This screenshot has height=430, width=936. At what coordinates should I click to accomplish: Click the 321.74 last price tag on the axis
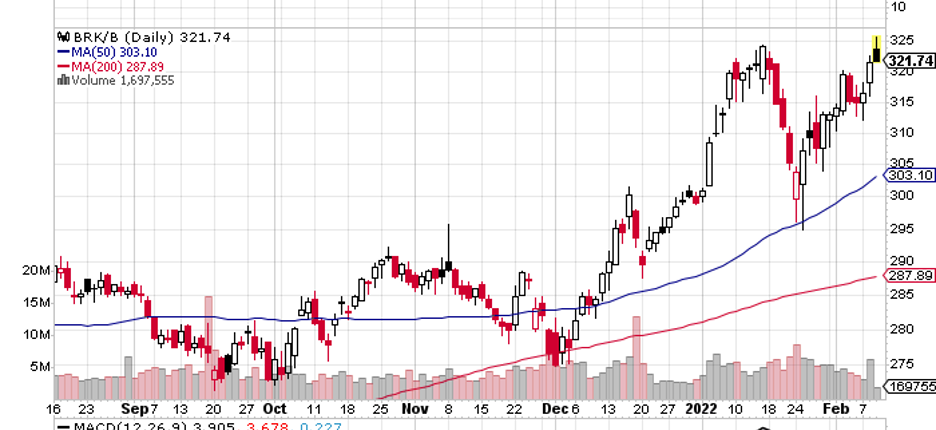point(909,61)
